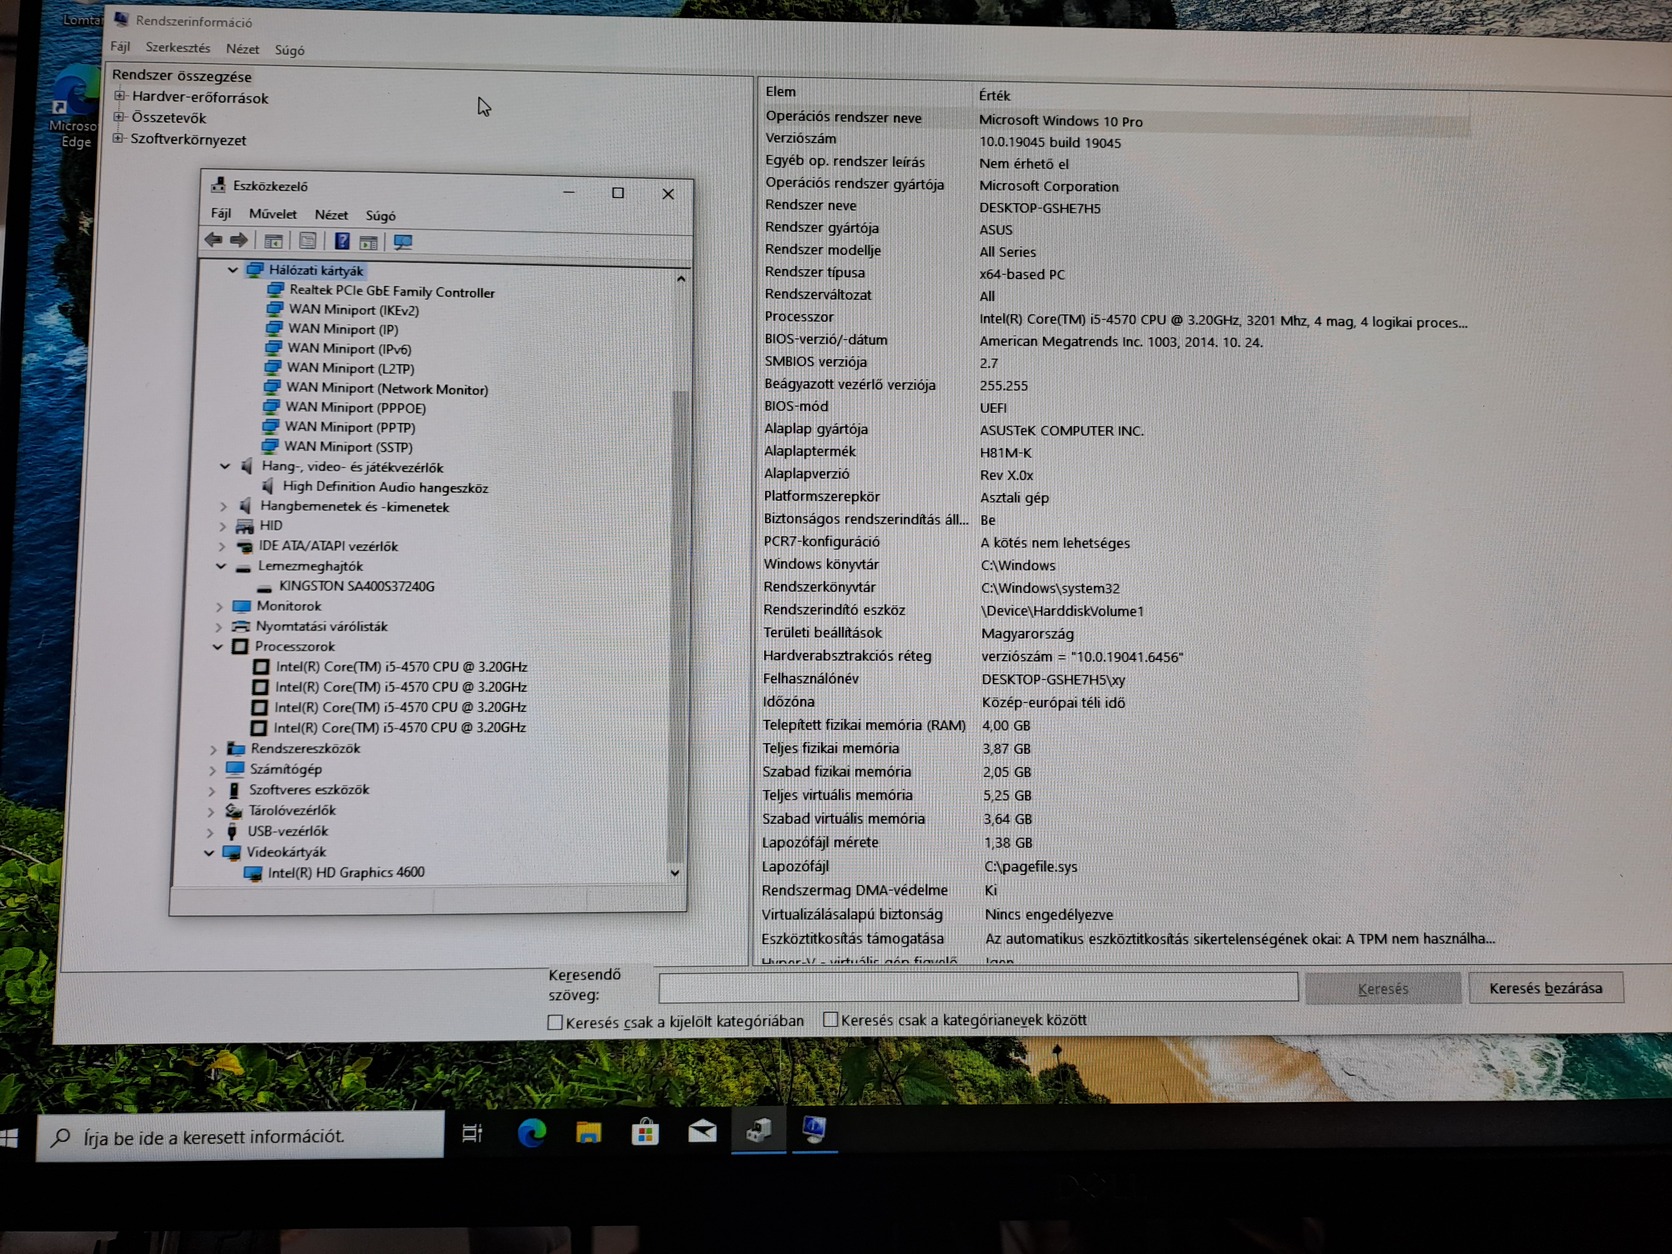The width and height of the screenshot is (1672, 1254).
Task: Open the Súgó menu in Eszközkezelő
Action: pos(380,216)
